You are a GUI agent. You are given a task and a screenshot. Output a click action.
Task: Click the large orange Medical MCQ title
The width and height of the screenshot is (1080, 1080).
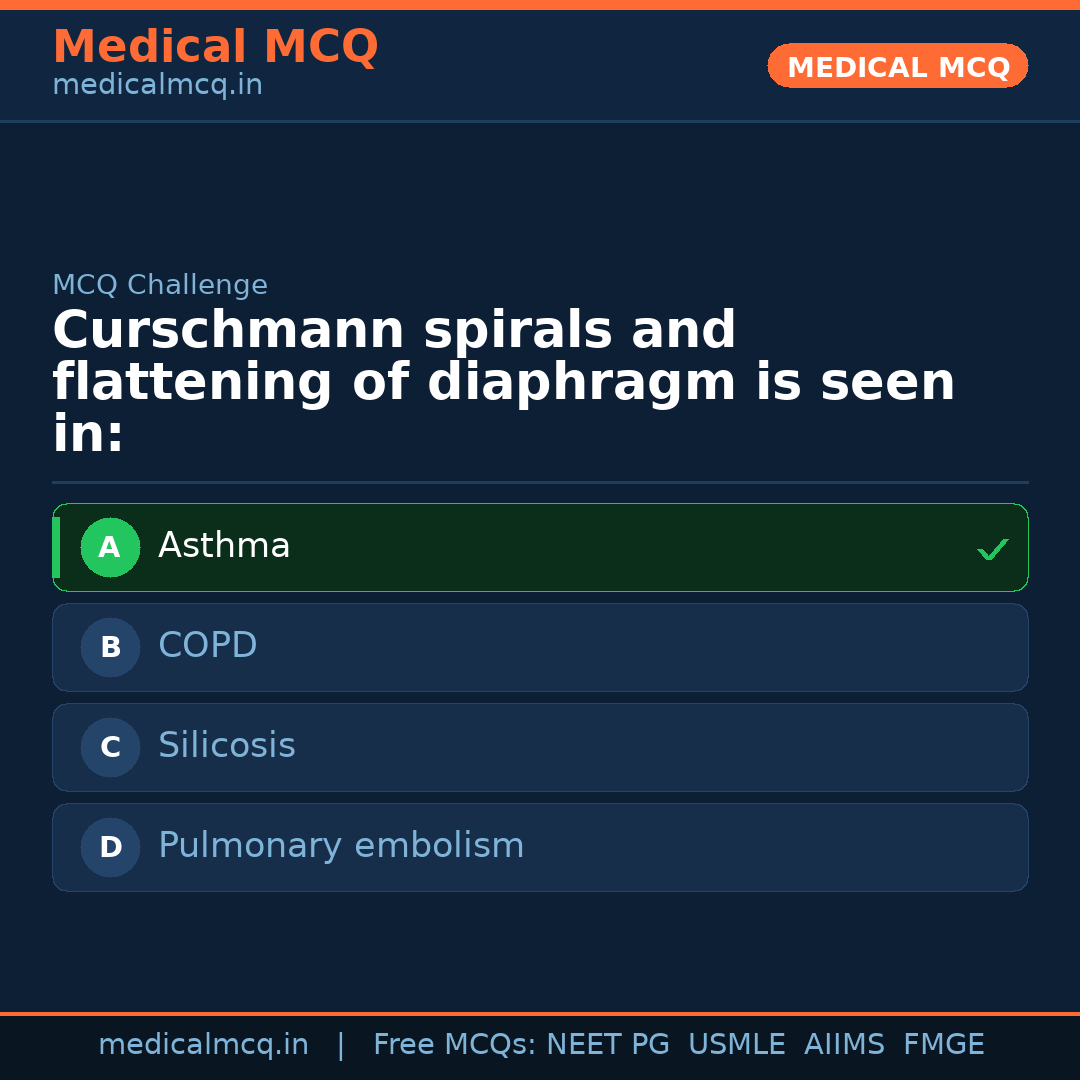click(x=215, y=47)
